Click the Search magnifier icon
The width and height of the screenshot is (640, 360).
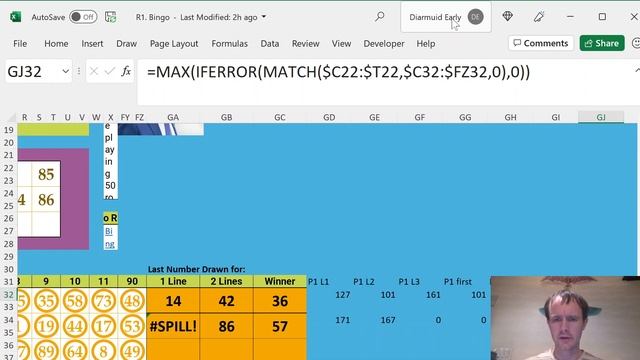(380, 17)
